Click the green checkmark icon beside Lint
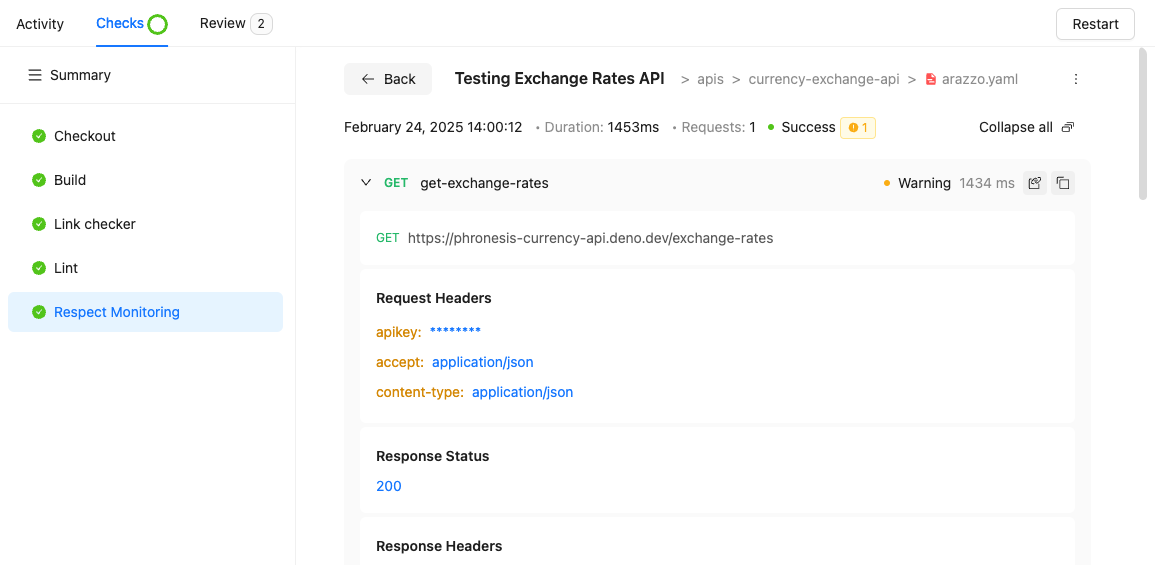 click(39, 268)
